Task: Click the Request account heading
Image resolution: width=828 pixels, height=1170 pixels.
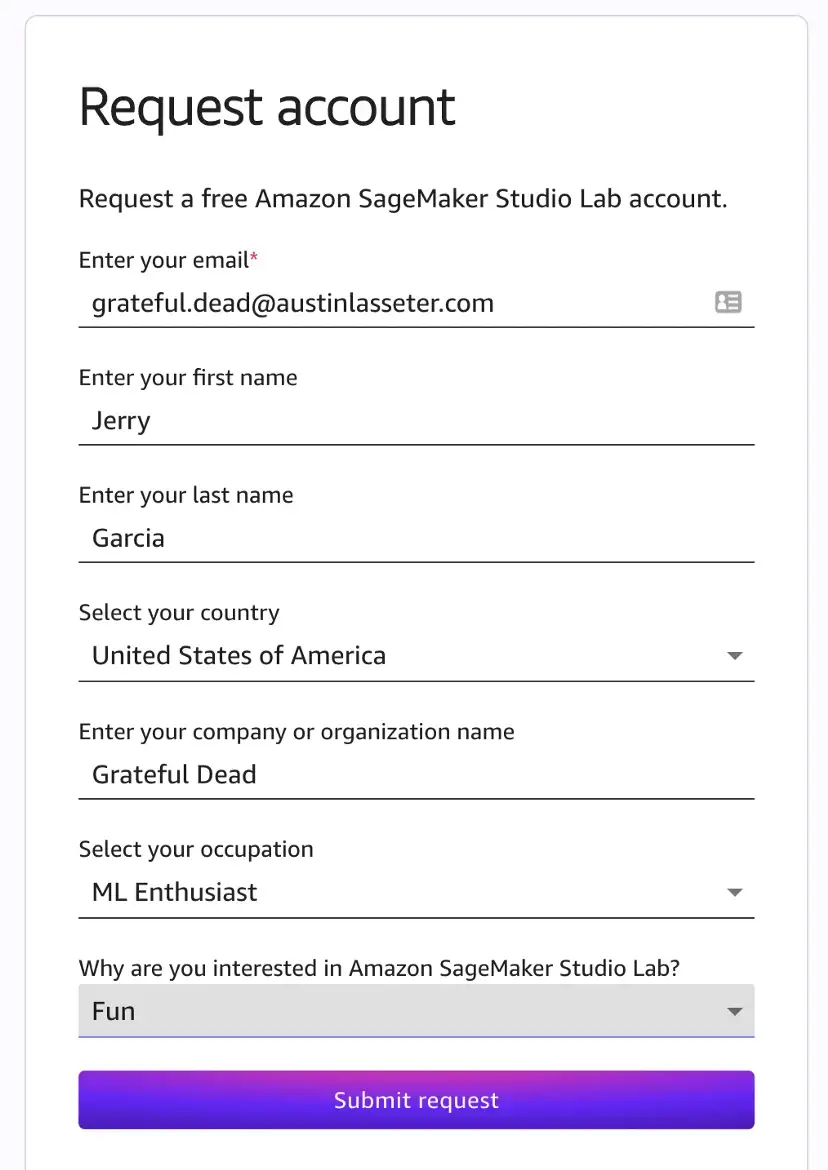Action: [x=267, y=108]
